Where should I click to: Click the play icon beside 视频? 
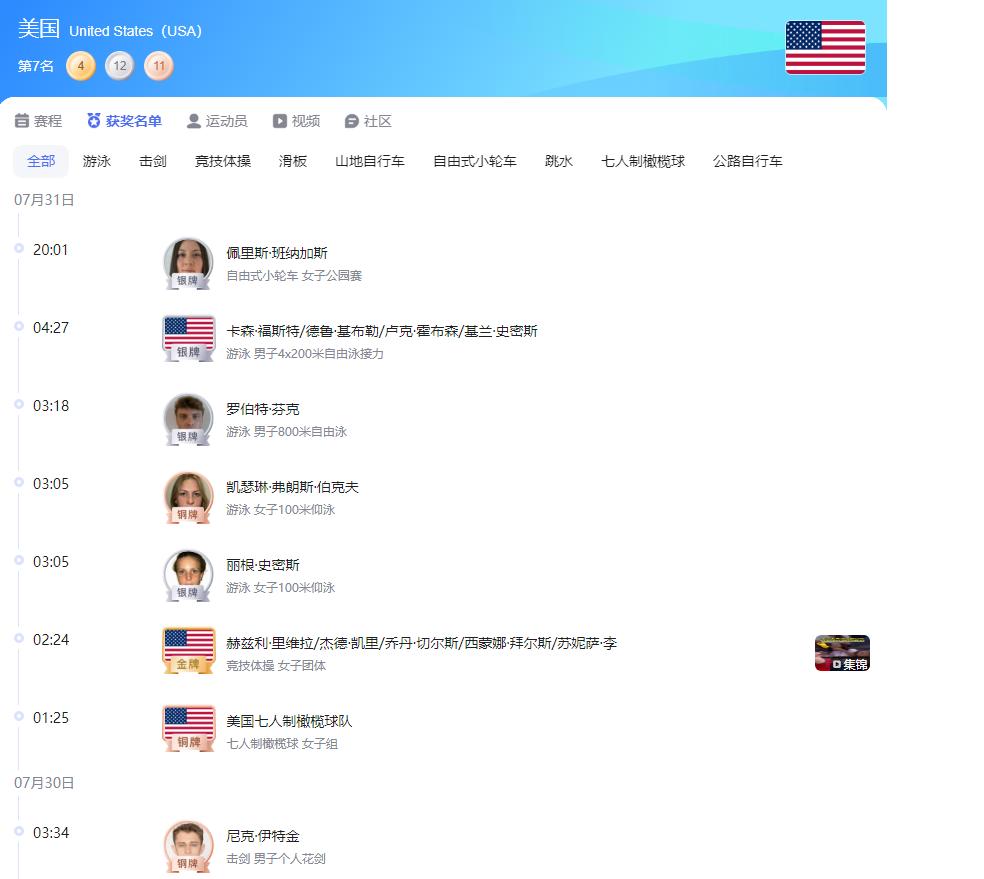(280, 120)
